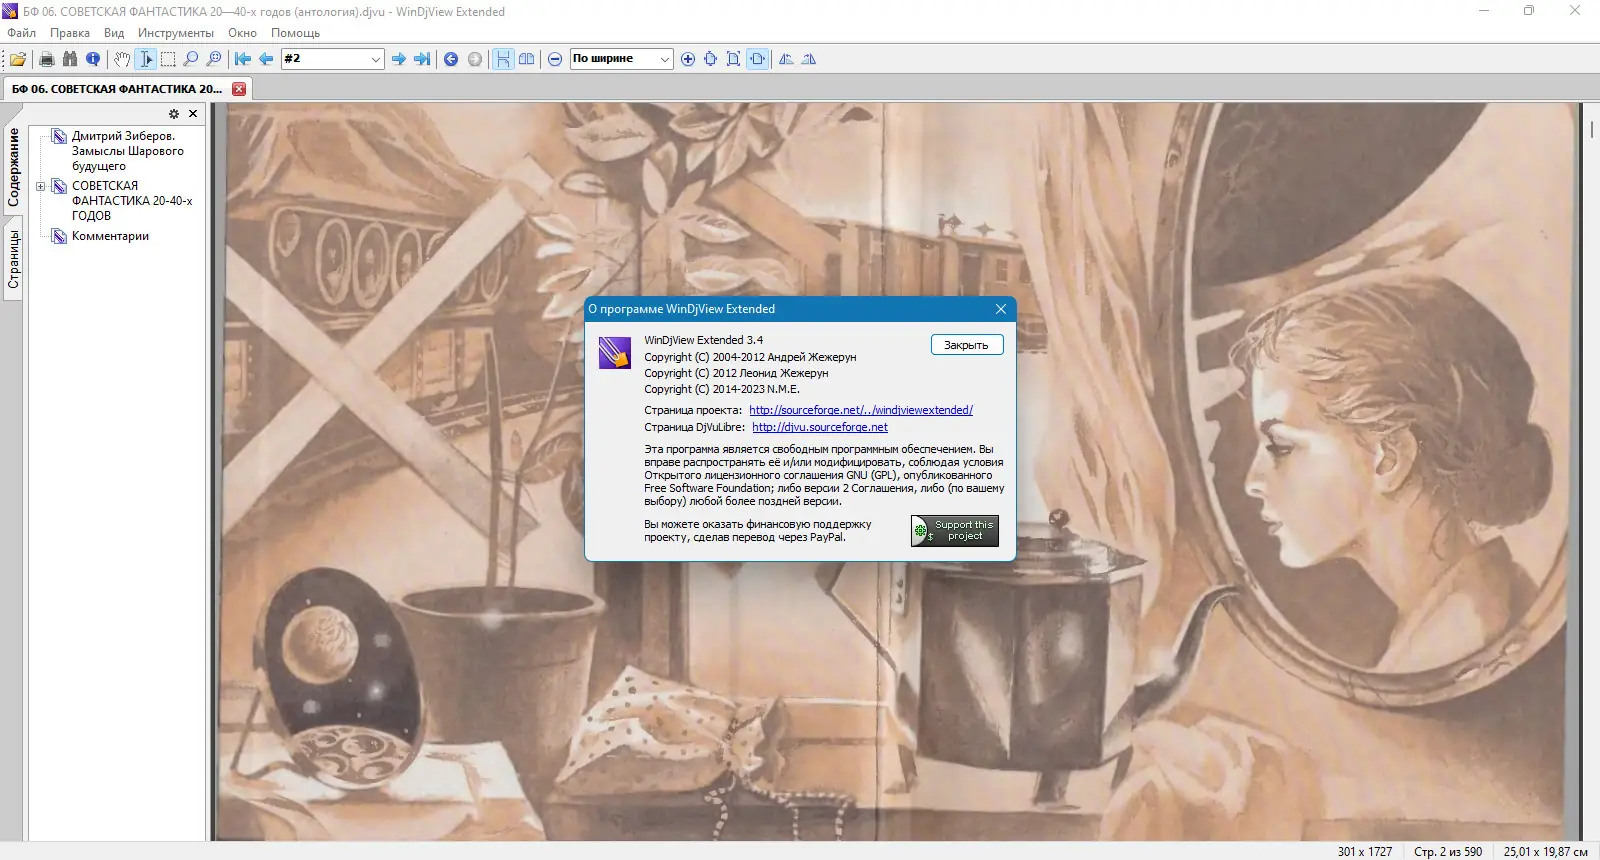Viewport: 1600px width, 860px height.
Task: Click the 301 x 1727 status value
Action: click(1365, 852)
